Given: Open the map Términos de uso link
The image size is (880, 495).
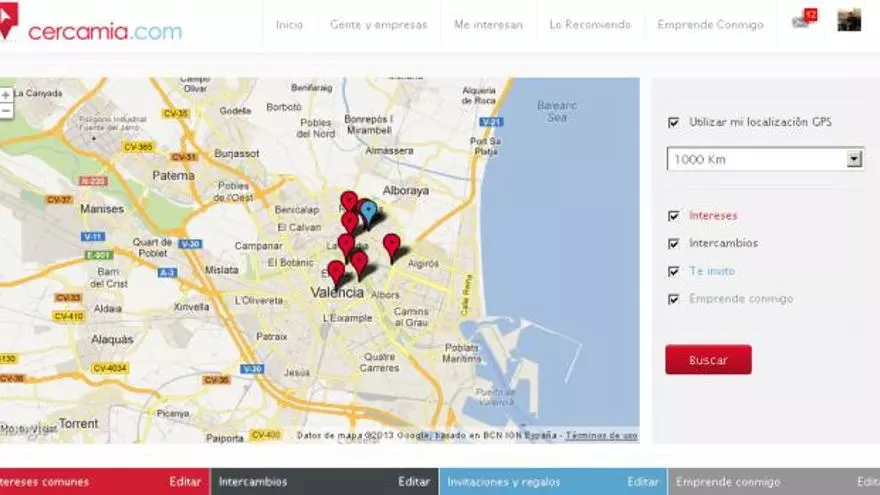Looking at the screenshot, I should [x=601, y=436].
